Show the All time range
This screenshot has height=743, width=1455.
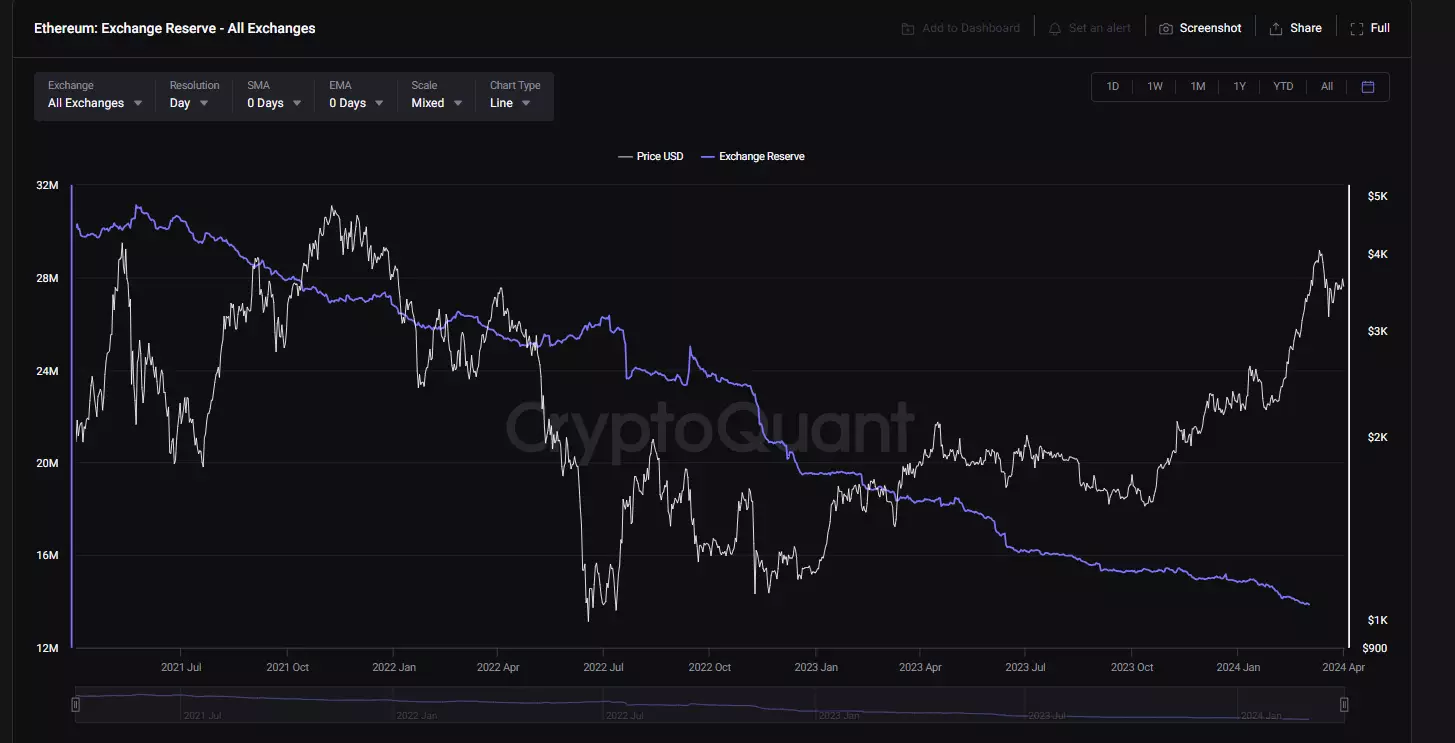1327,87
